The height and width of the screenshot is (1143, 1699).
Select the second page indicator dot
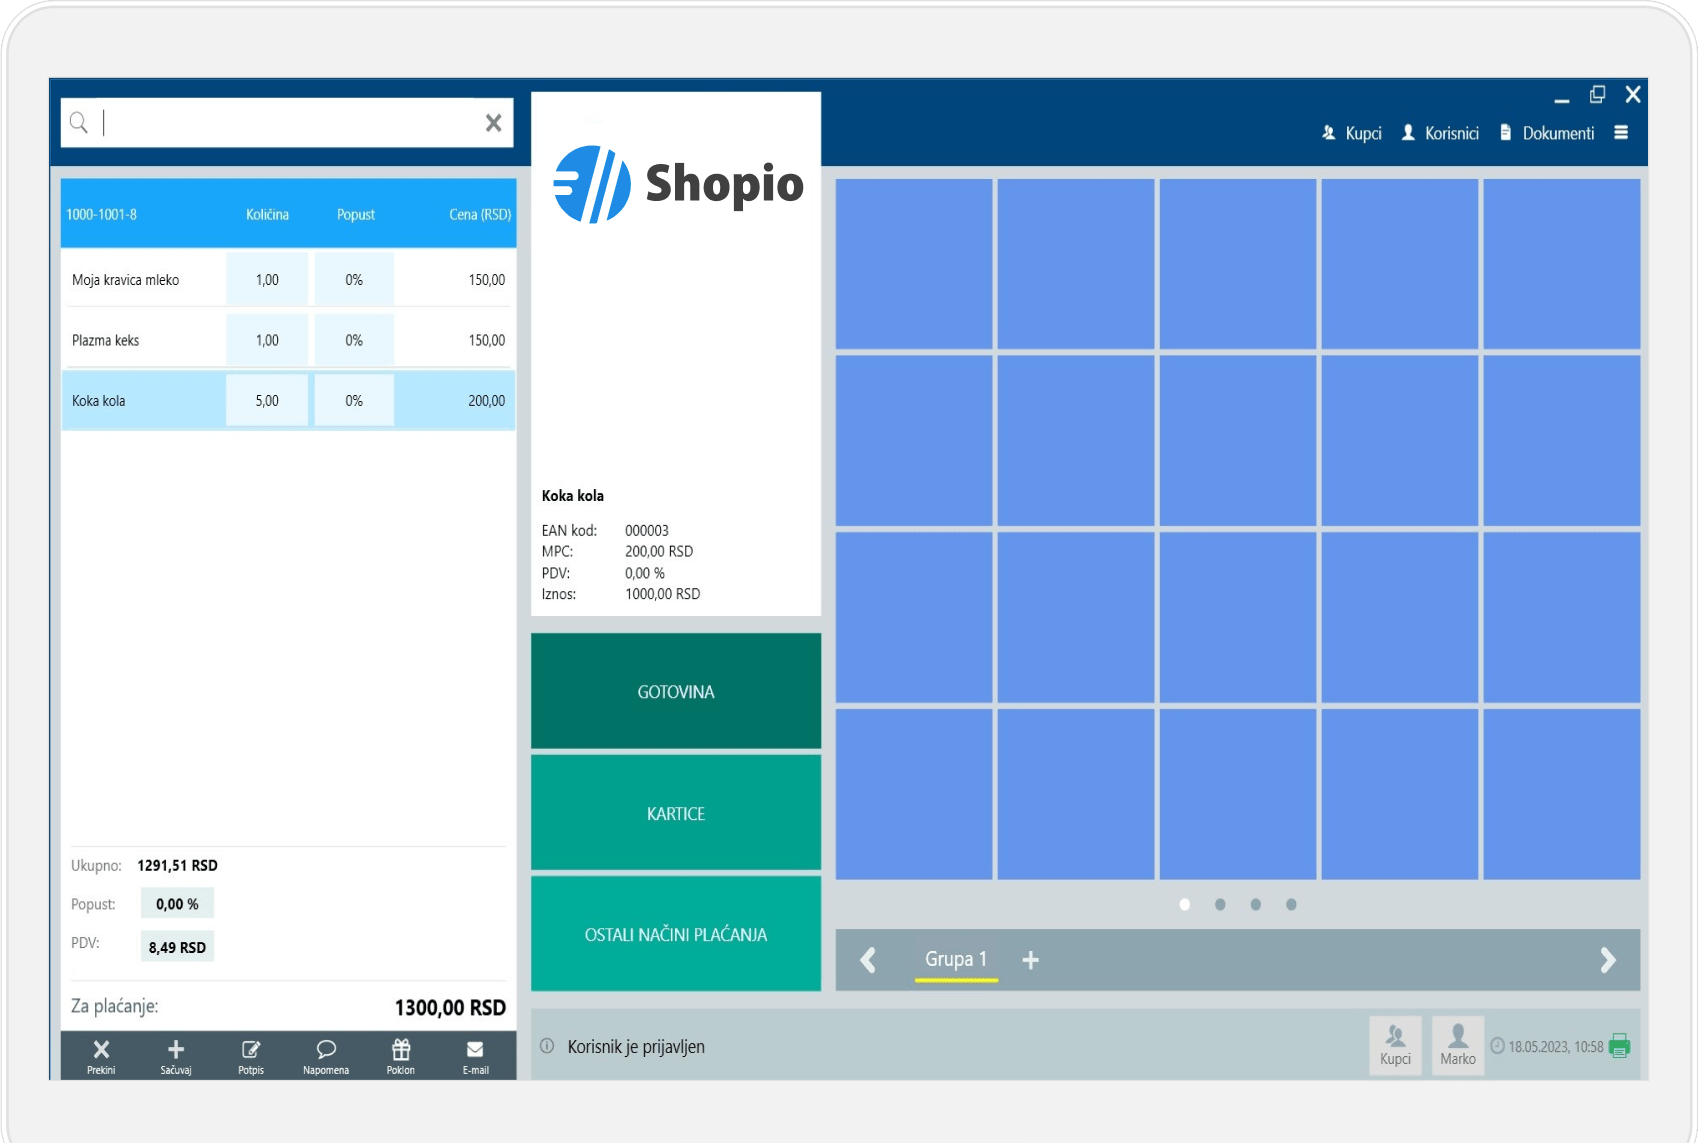point(1220,904)
